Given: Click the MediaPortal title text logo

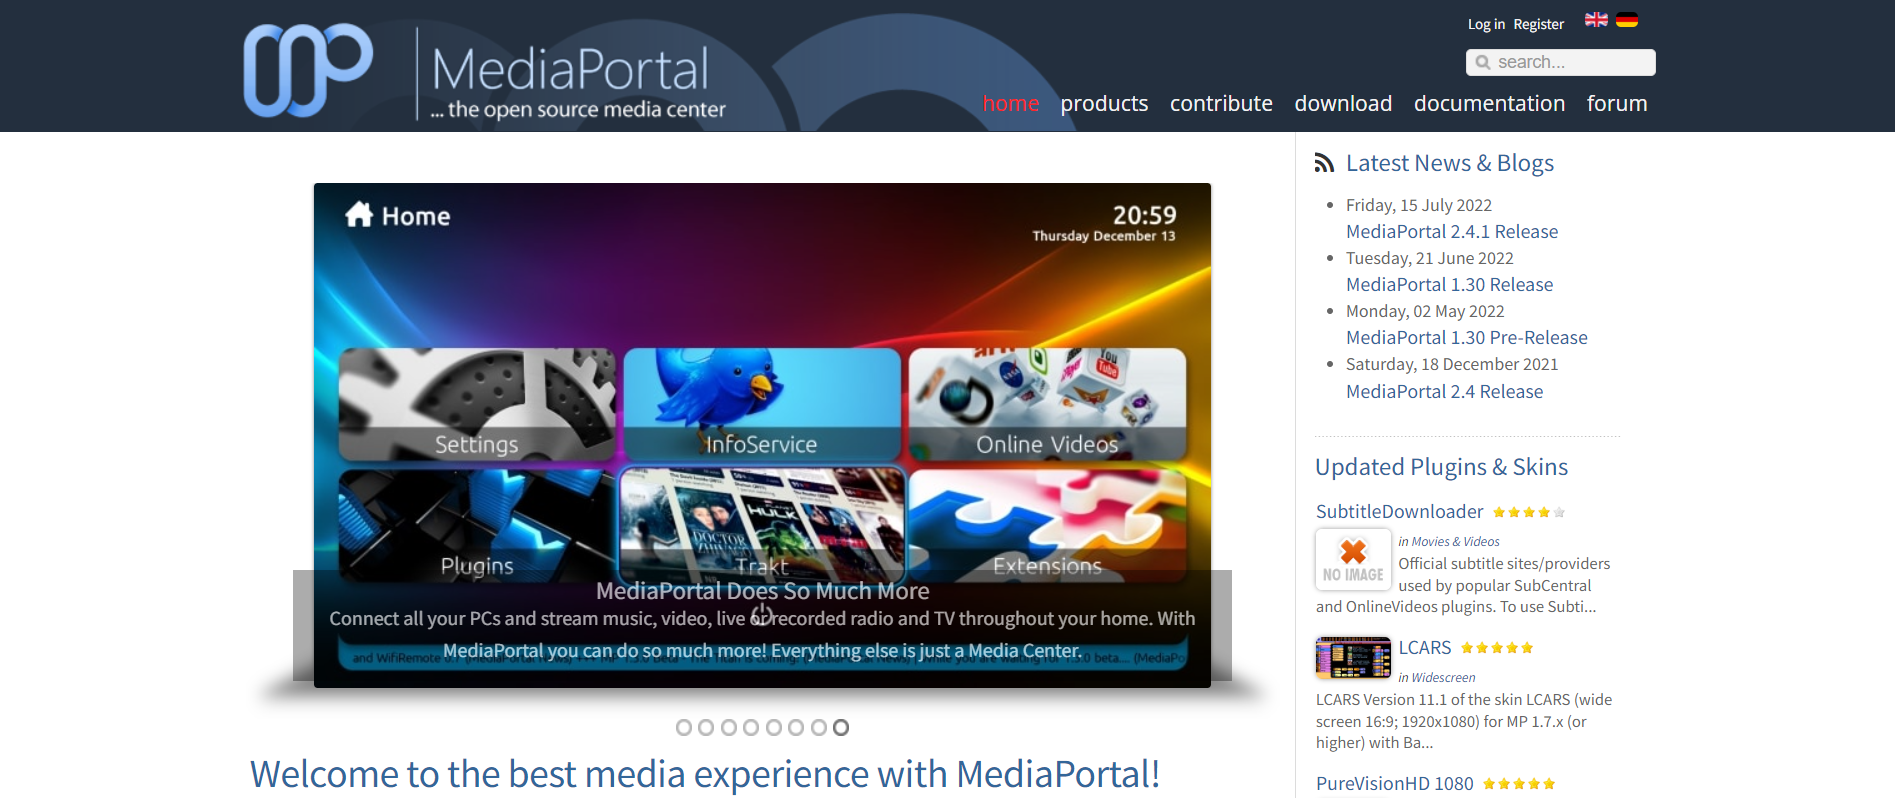Looking at the screenshot, I should click(570, 70).
